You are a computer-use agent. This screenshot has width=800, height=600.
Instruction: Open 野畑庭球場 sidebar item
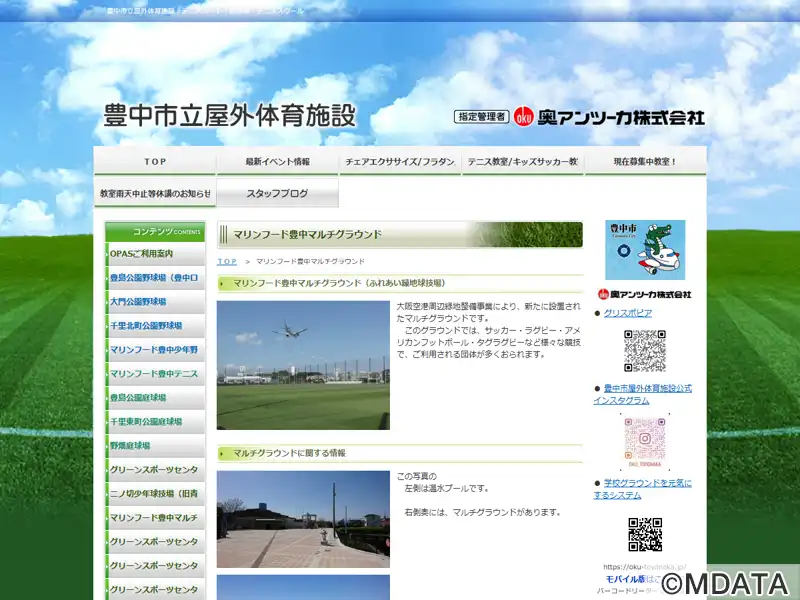pyautogui.click(x=155, y=445)
